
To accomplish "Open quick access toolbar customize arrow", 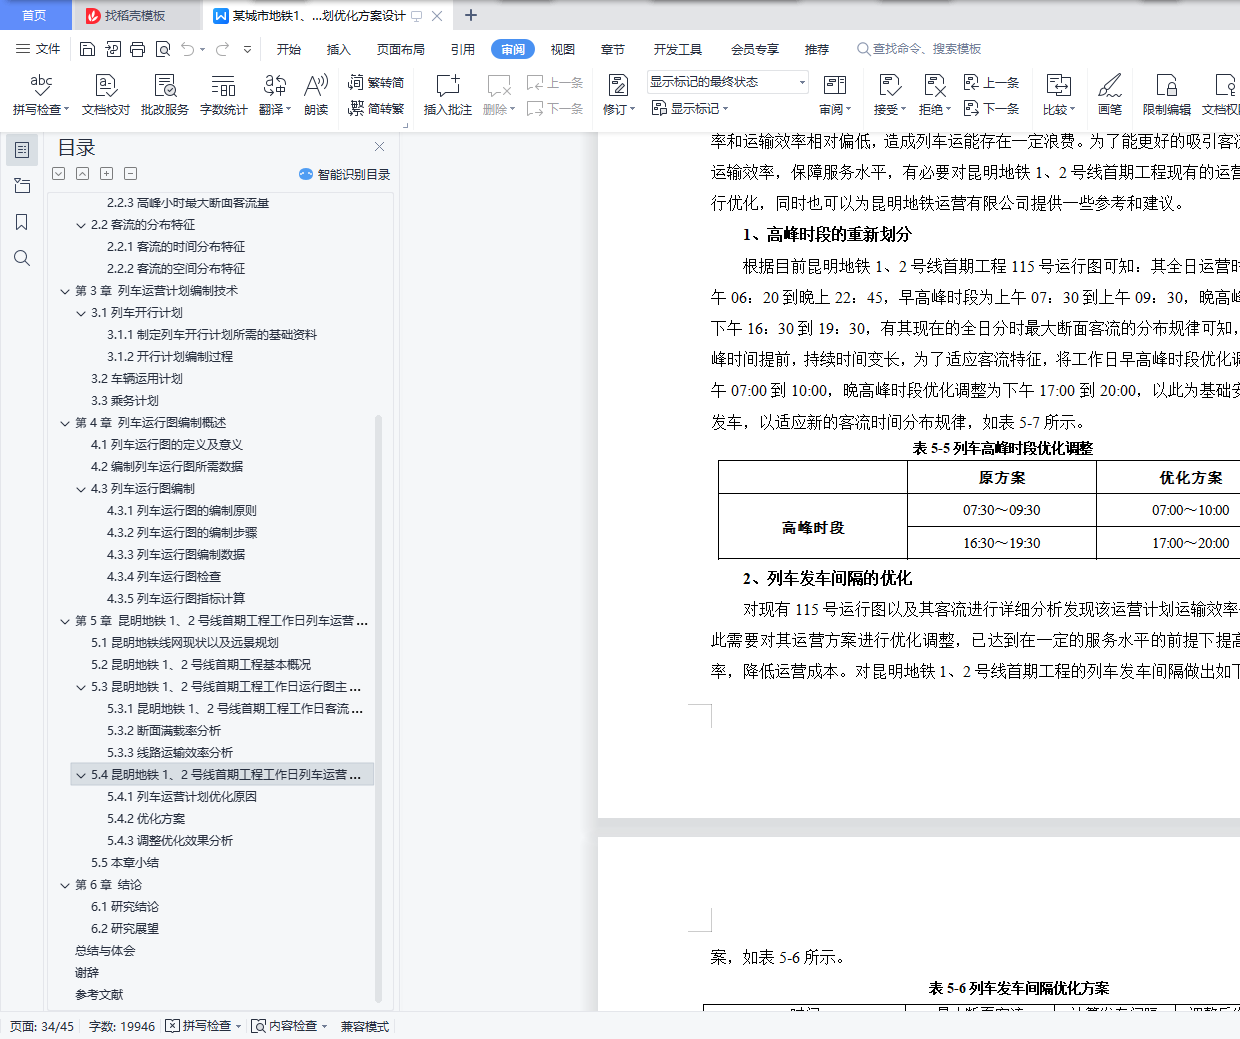I will pos(247,49).
